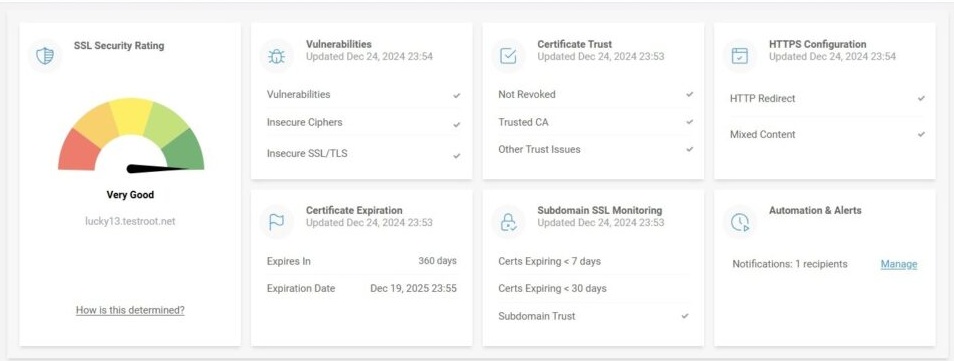Screen dimensions: 954x361
Task: Open the How is this determined? link
Action: 130,310
